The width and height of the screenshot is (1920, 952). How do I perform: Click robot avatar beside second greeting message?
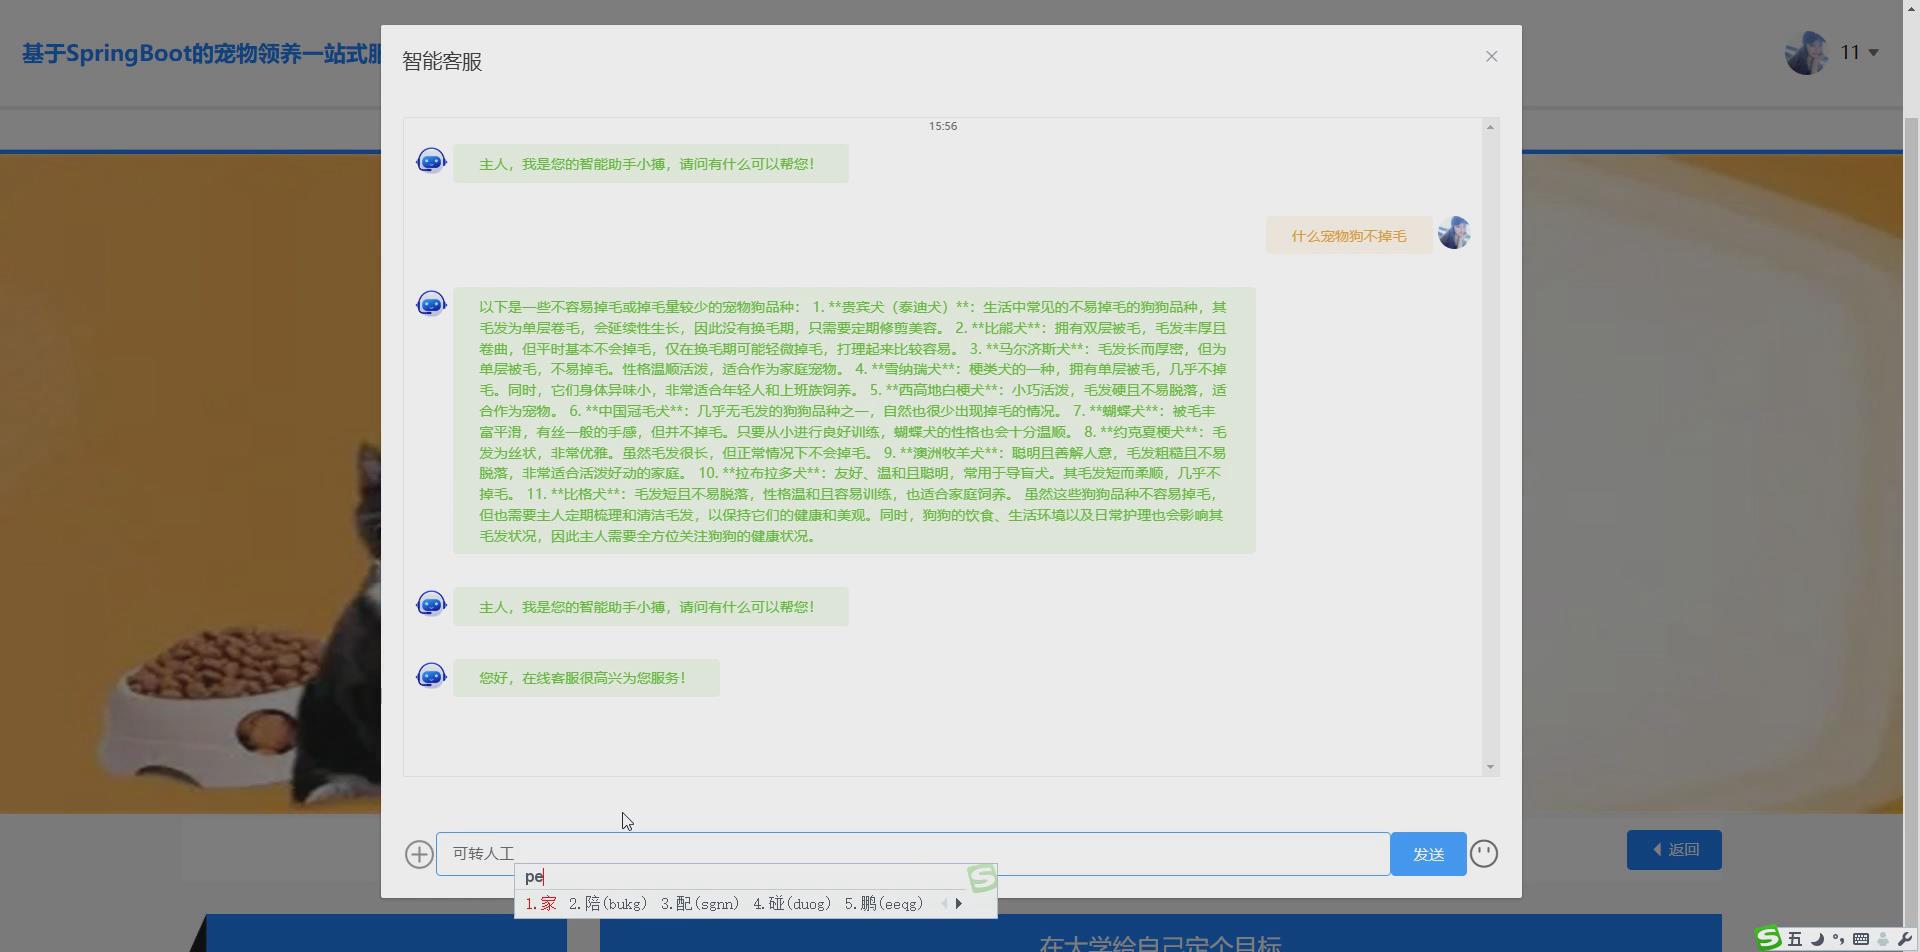[431, 604]
